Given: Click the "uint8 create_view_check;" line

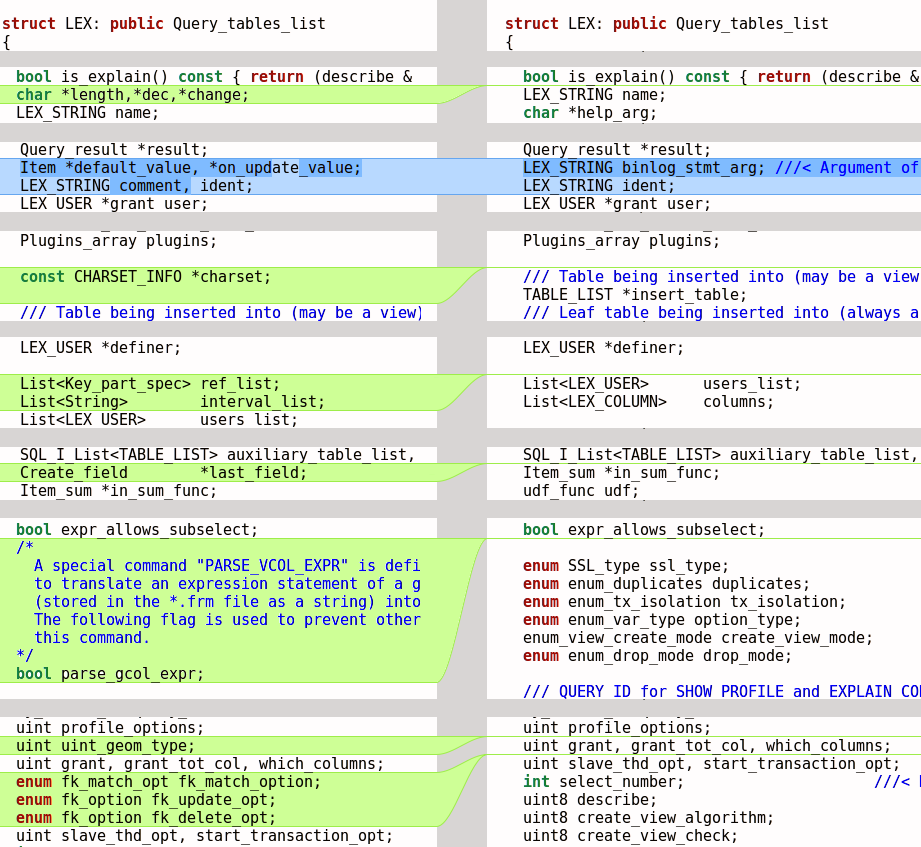Looking at the screenshot, I should pyautogui.click(x=630, y=836).
